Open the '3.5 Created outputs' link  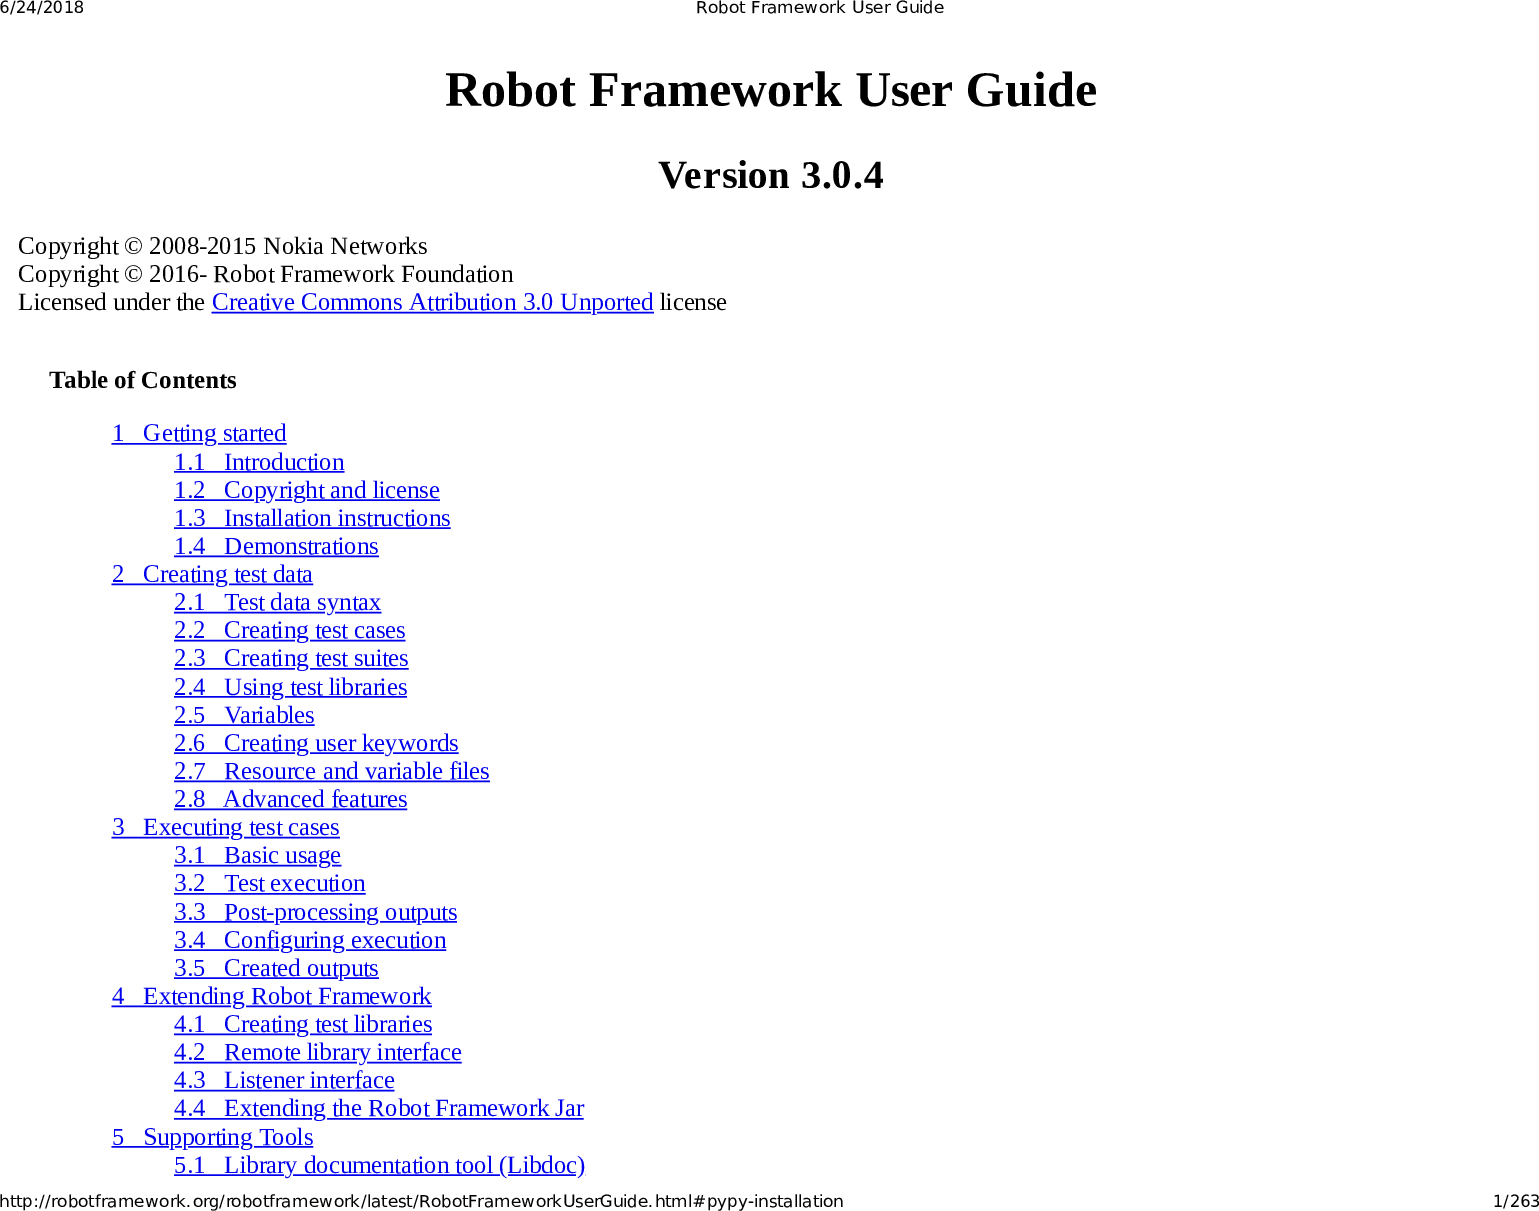tap(276, 968)
